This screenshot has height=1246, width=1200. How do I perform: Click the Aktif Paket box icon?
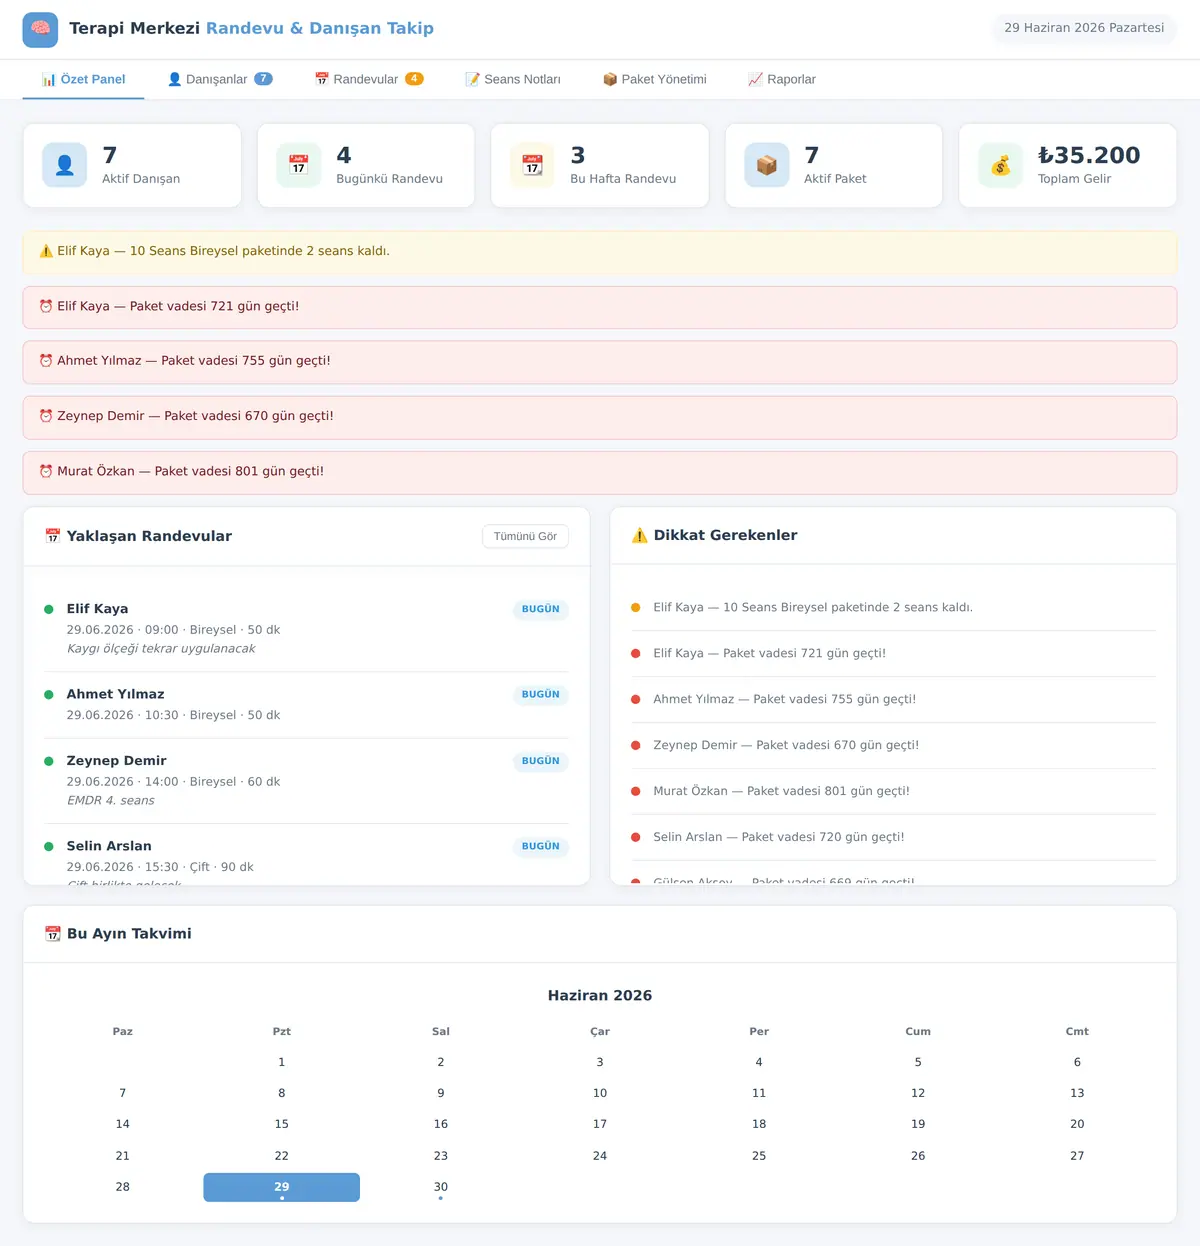767,166
